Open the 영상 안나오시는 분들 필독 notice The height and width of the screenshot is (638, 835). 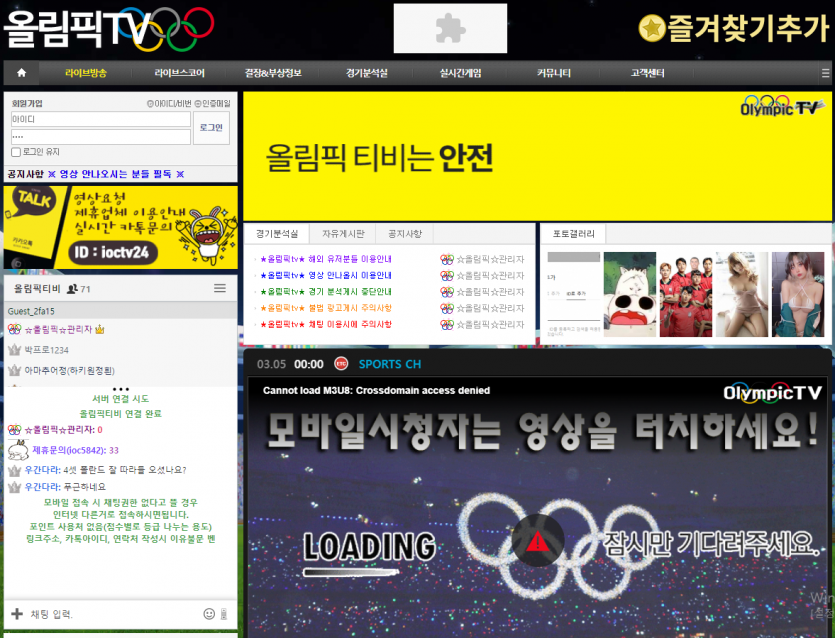pos(116,174)
